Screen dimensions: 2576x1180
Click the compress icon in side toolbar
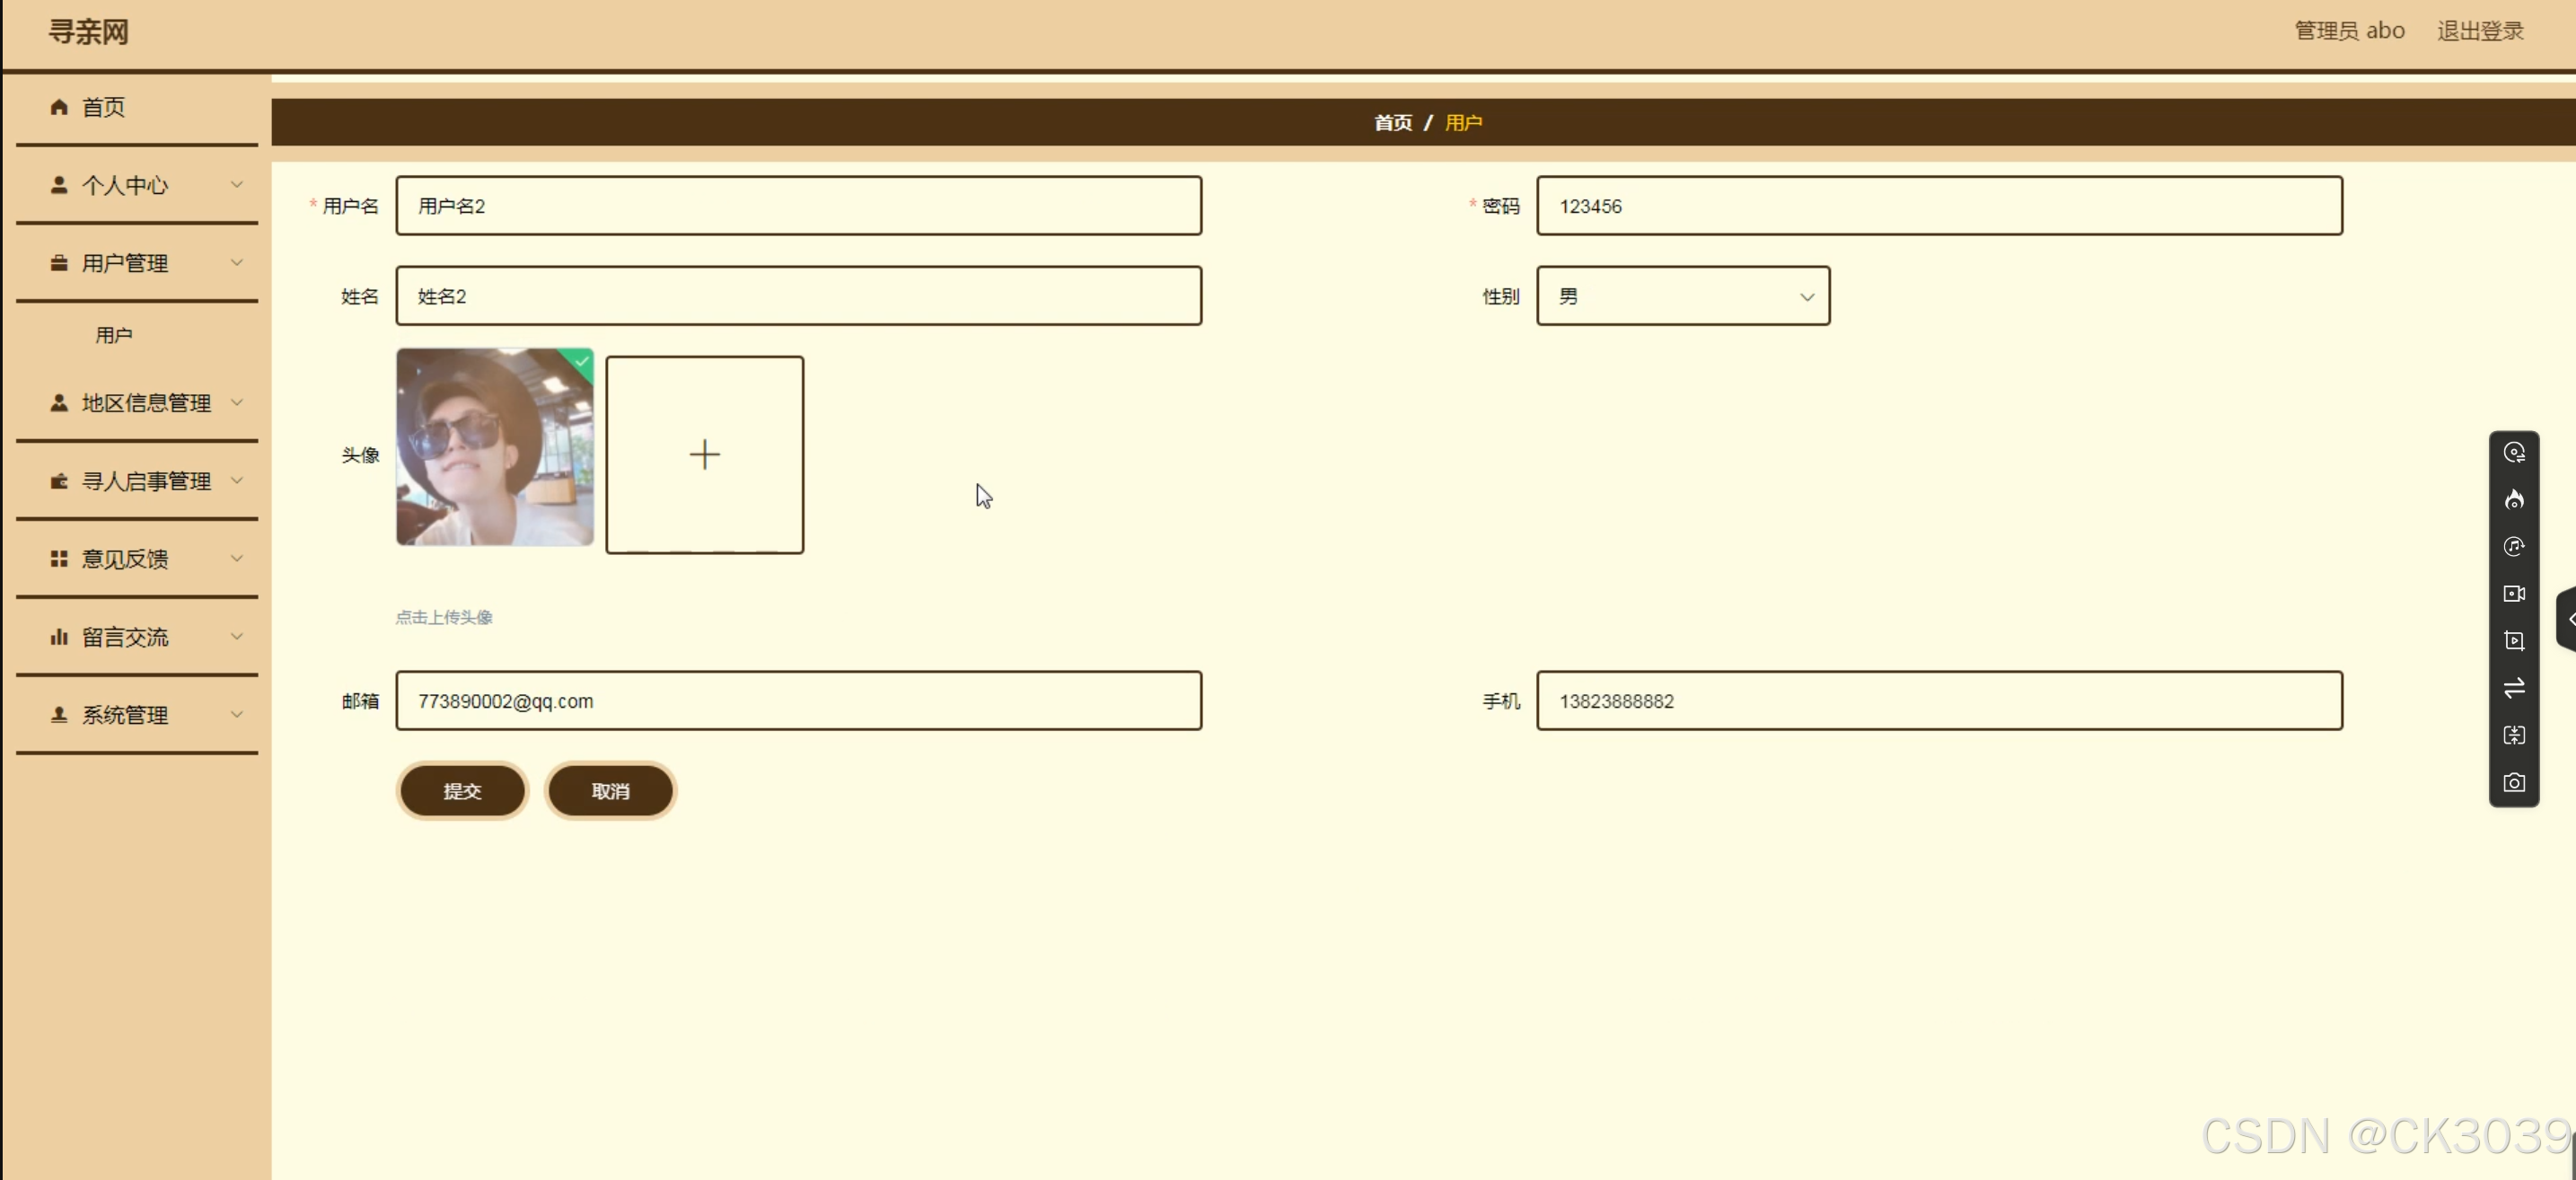coord(2513,736)
